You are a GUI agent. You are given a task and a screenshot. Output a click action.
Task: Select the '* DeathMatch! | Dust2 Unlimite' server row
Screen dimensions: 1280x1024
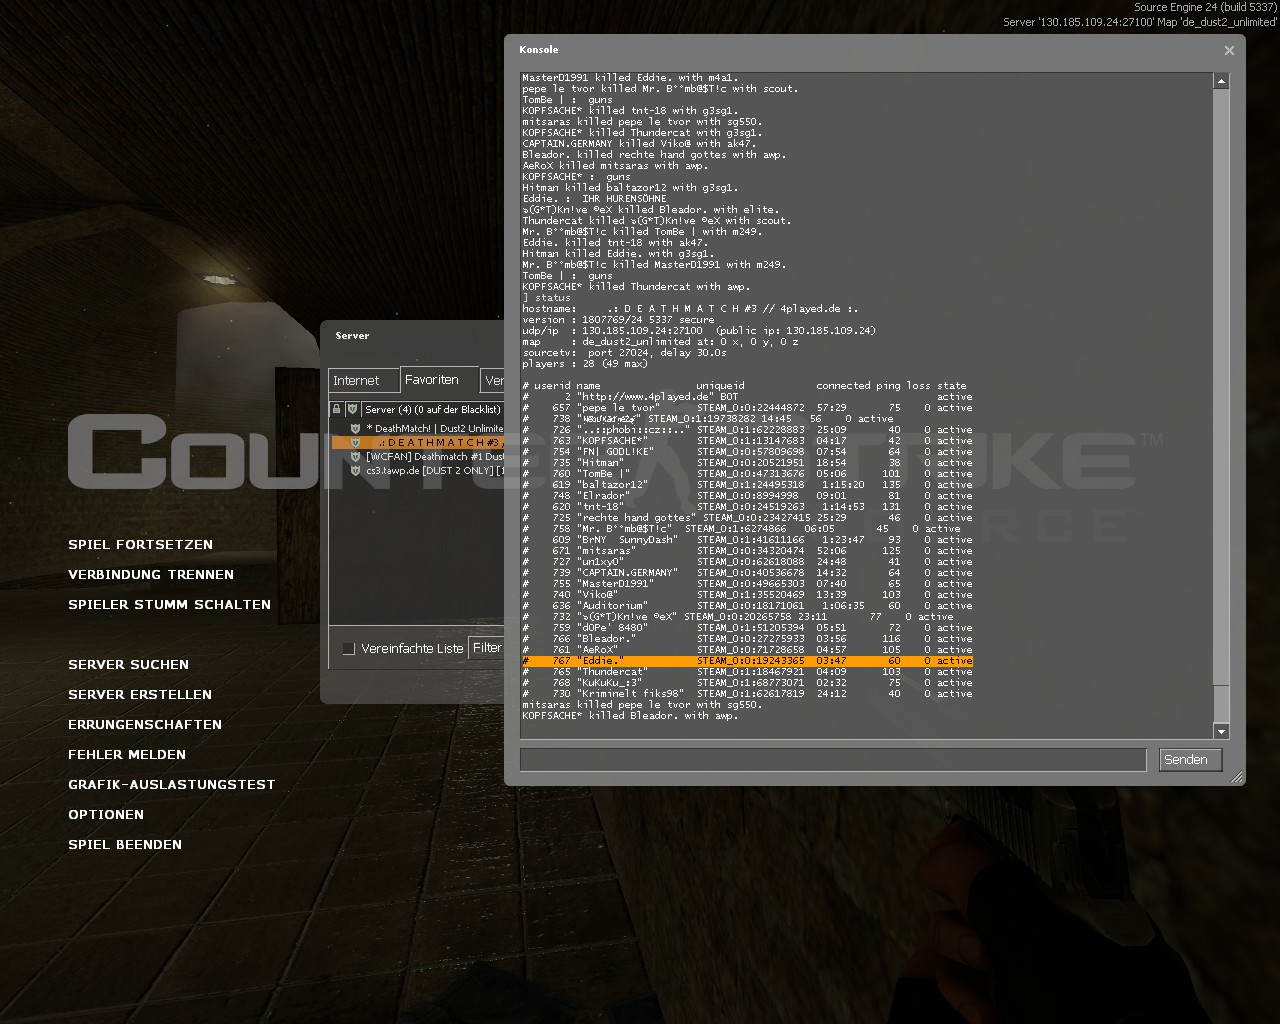click(417, 428)
